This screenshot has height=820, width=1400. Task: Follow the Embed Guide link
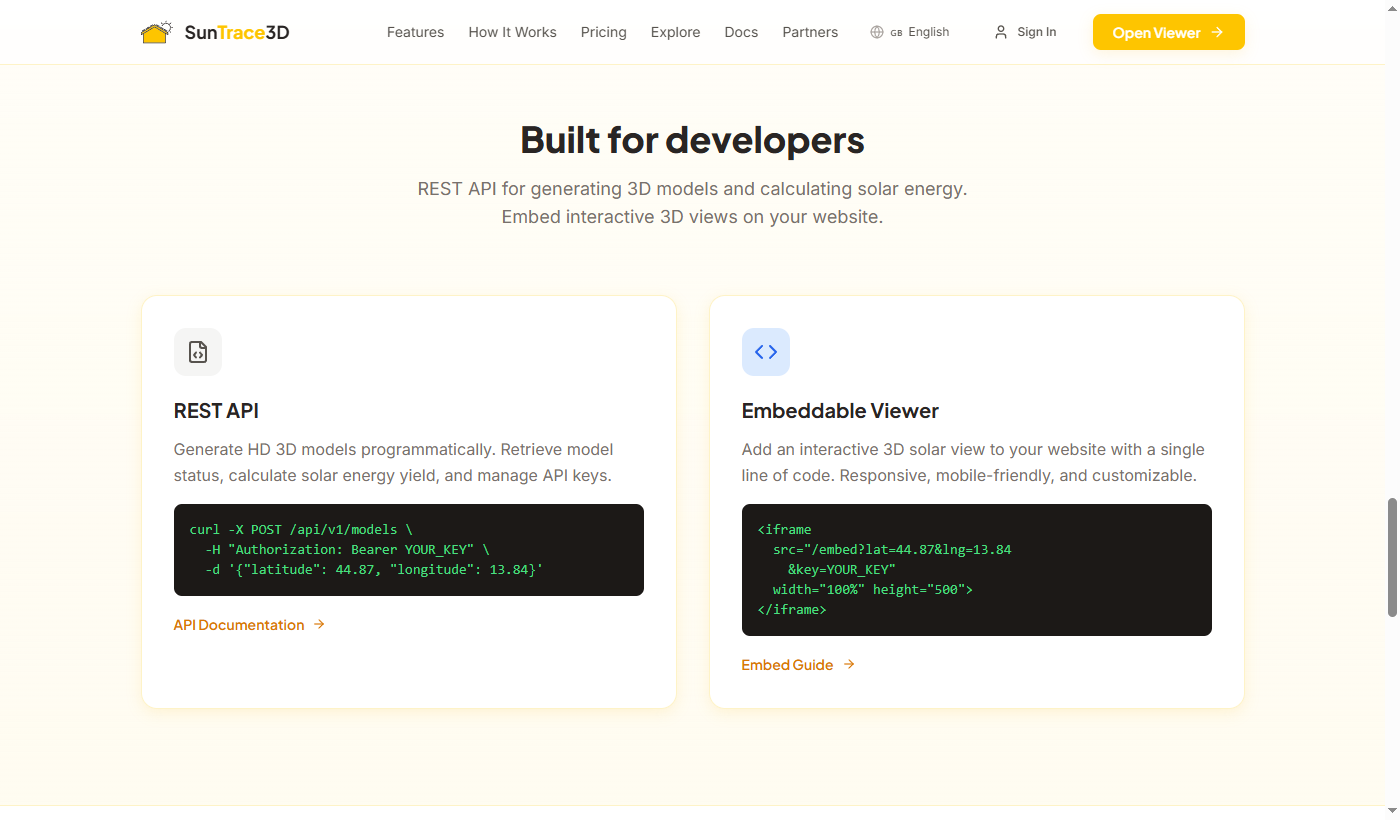[787, 665]
